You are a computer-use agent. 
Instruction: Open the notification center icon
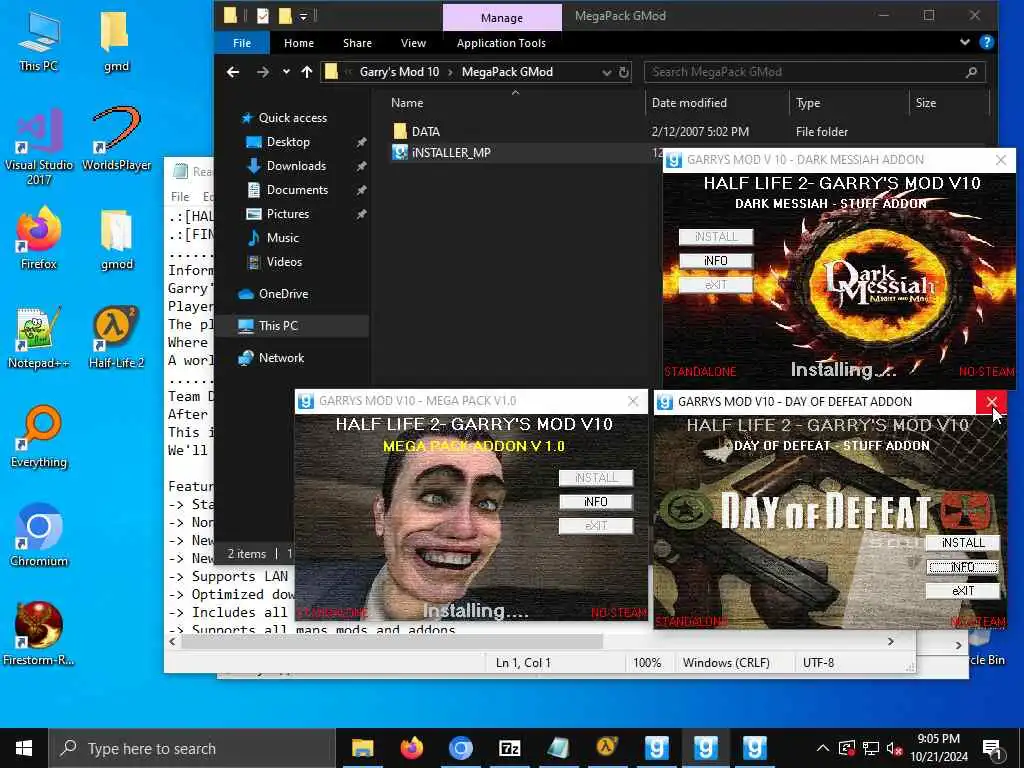click(993, 748)
